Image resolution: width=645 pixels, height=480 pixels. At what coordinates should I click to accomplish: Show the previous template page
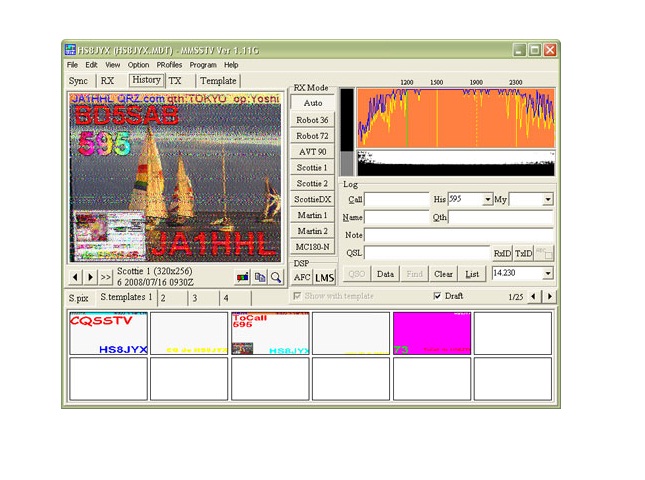[533, 297]
